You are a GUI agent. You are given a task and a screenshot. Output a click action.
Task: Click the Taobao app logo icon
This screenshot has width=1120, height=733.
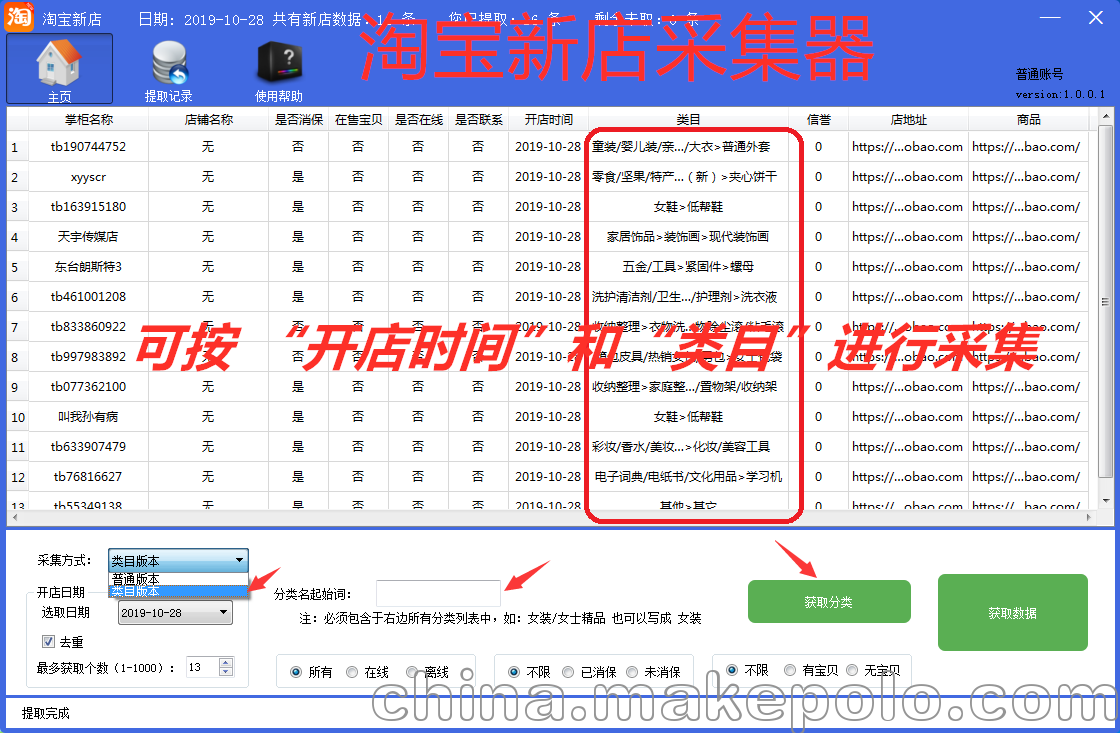[x=19, y=16]
